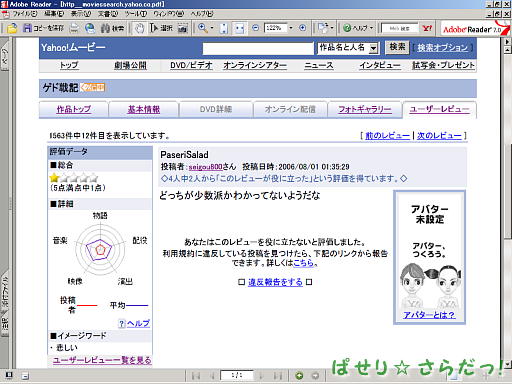Go to the previous page arrow
This screenshot has width=512, height=384.
pos(212,376)
